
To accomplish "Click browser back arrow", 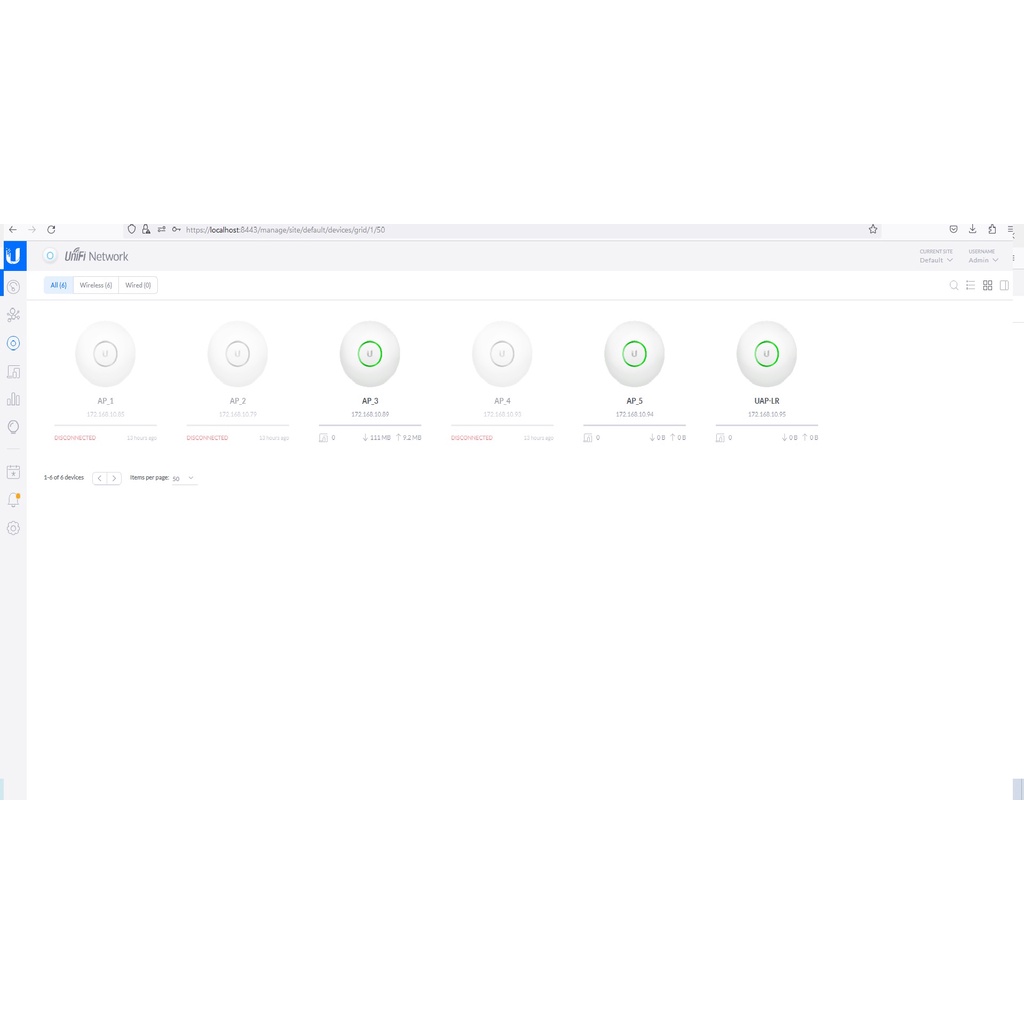I will [x=13, y=230].
